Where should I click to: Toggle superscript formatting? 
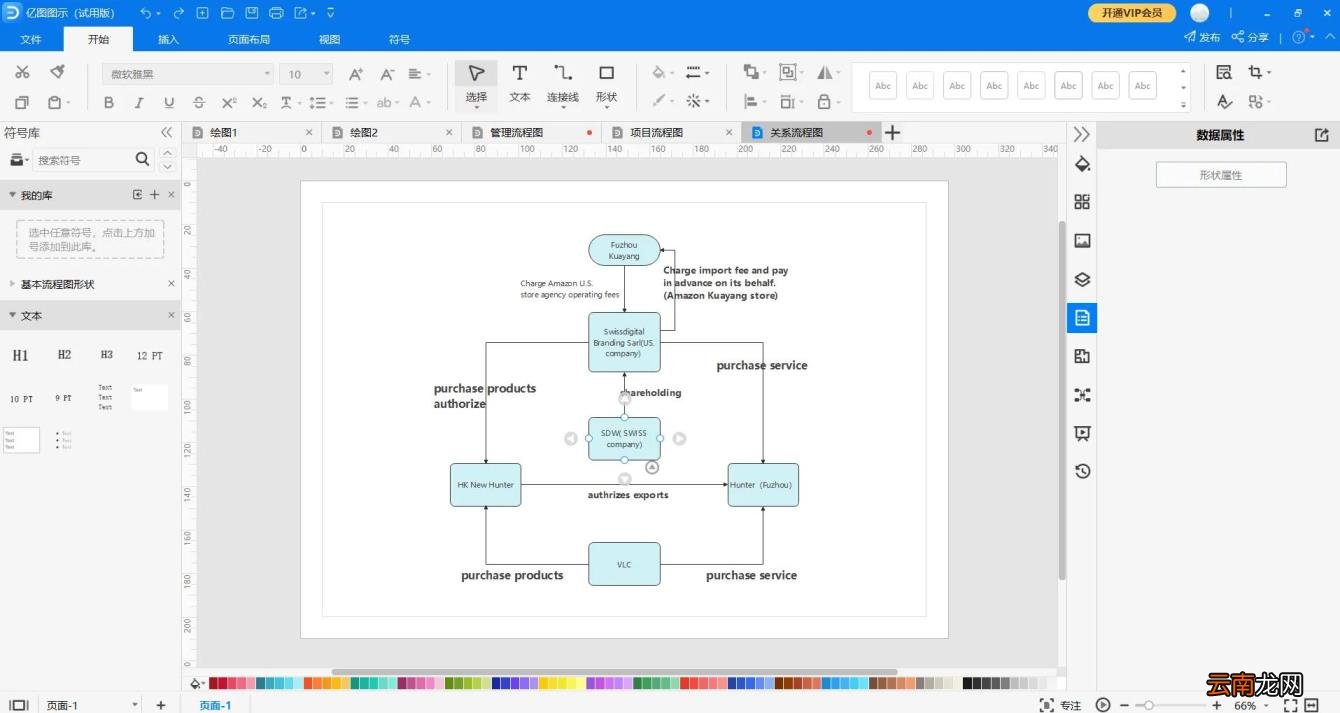tap(229, 103)
